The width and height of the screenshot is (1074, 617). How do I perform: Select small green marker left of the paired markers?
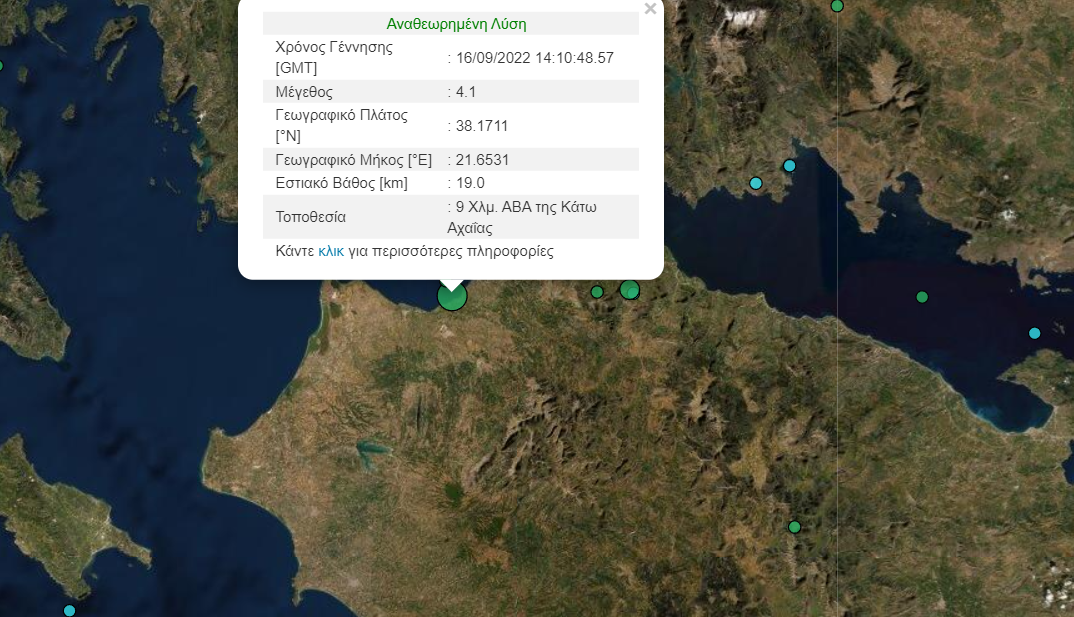pyautogui.click(x=597, y=292)
